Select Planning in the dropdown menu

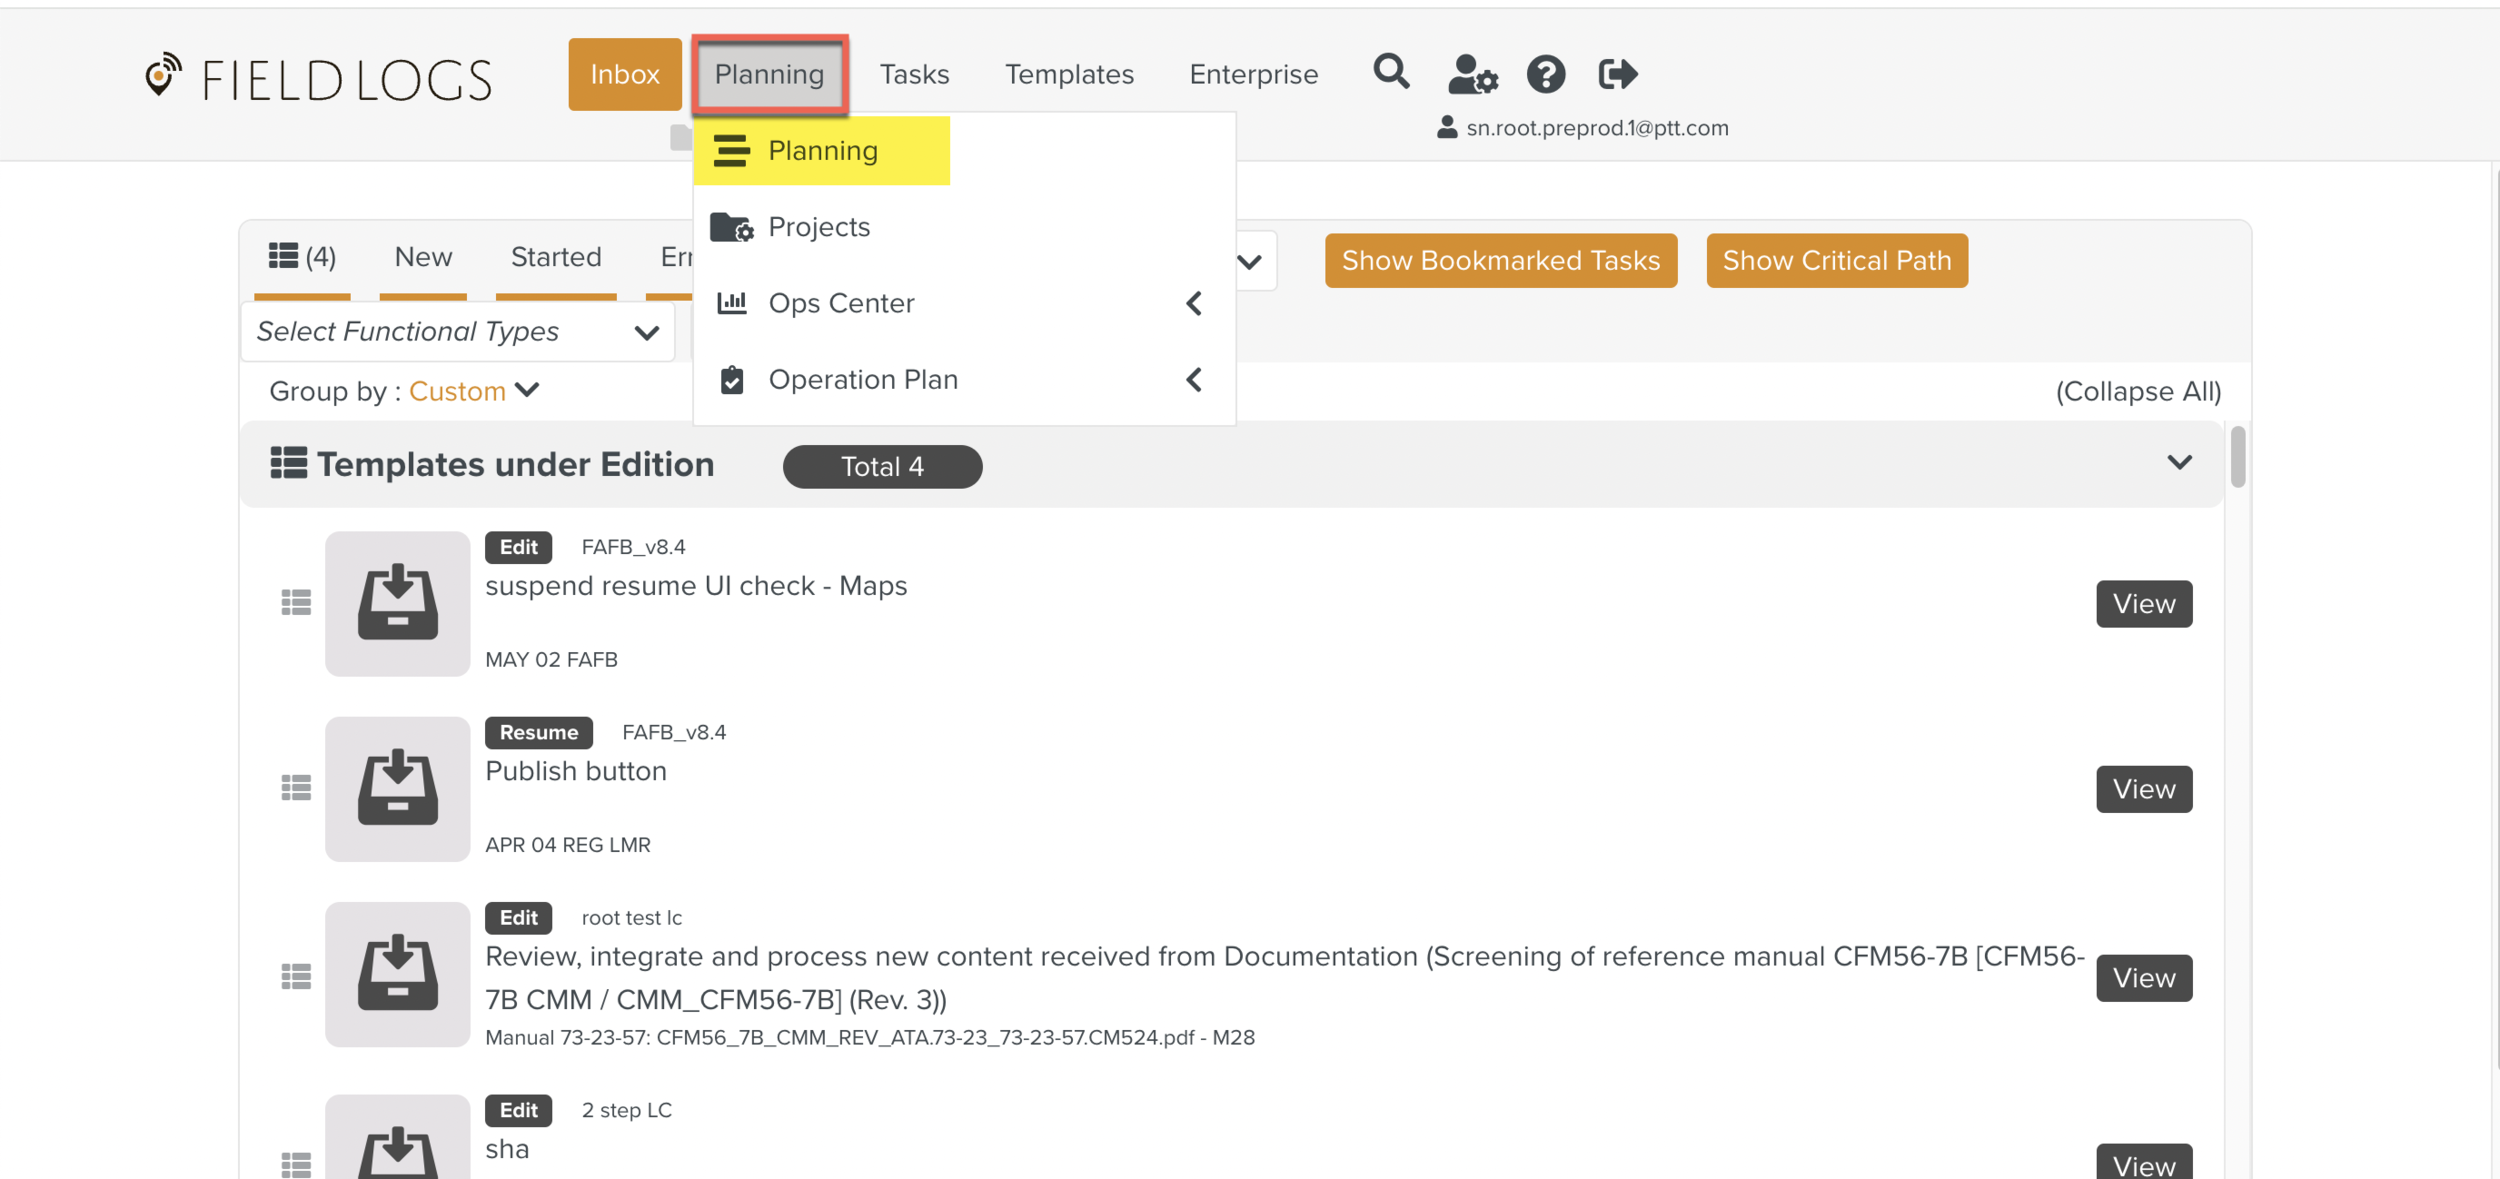click(x=821, y=151)
